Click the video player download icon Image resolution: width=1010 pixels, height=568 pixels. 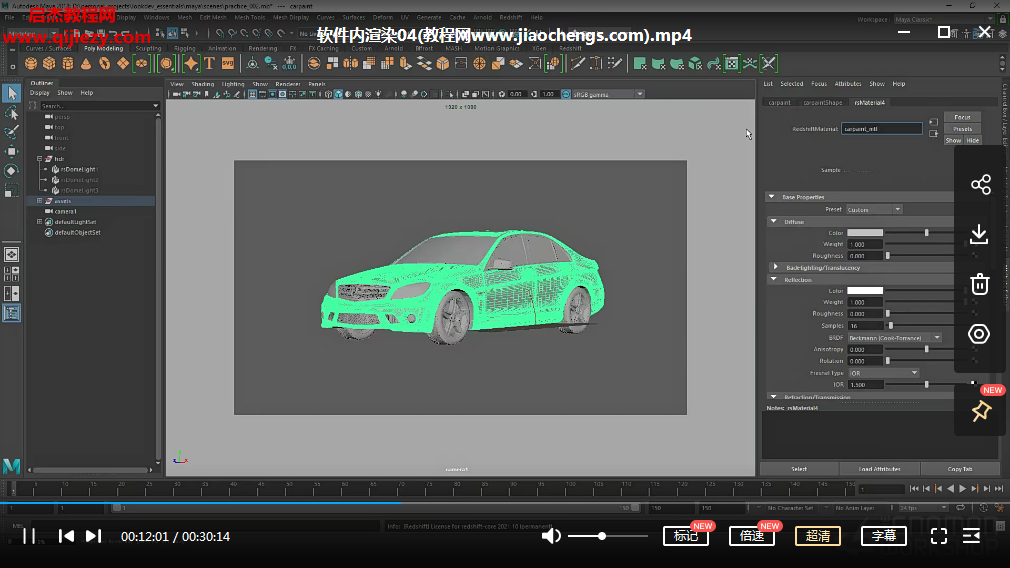tap(979, 234)
